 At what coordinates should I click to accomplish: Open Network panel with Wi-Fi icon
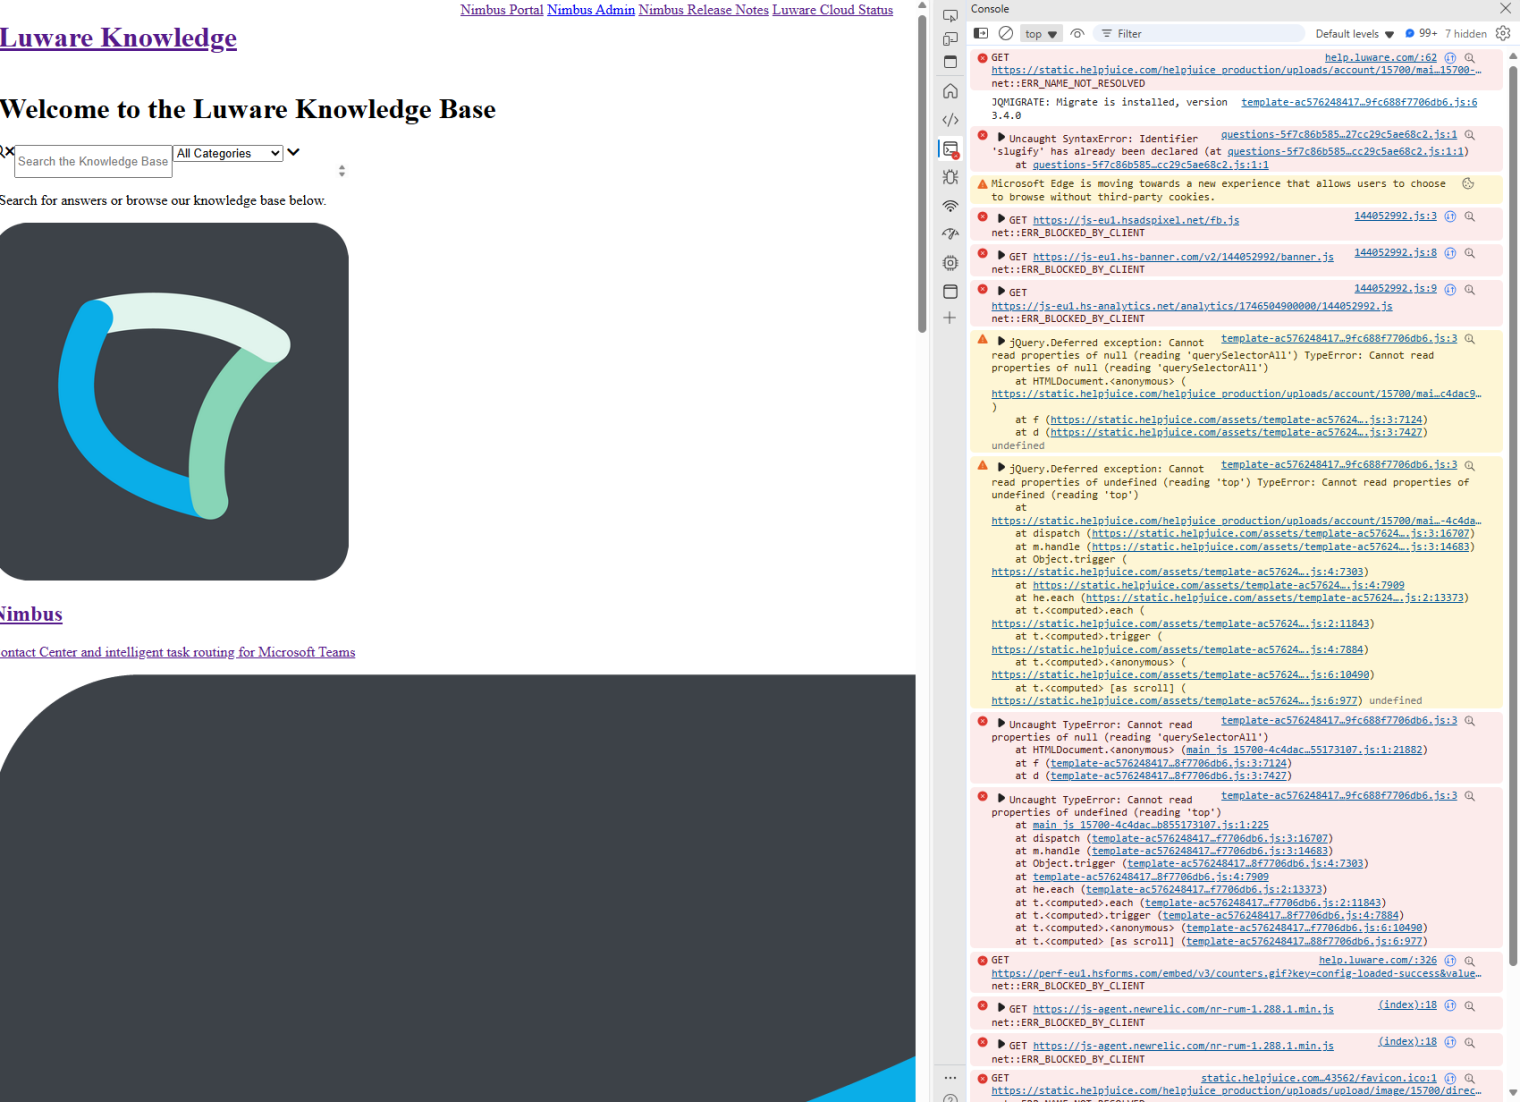point(950,206)
